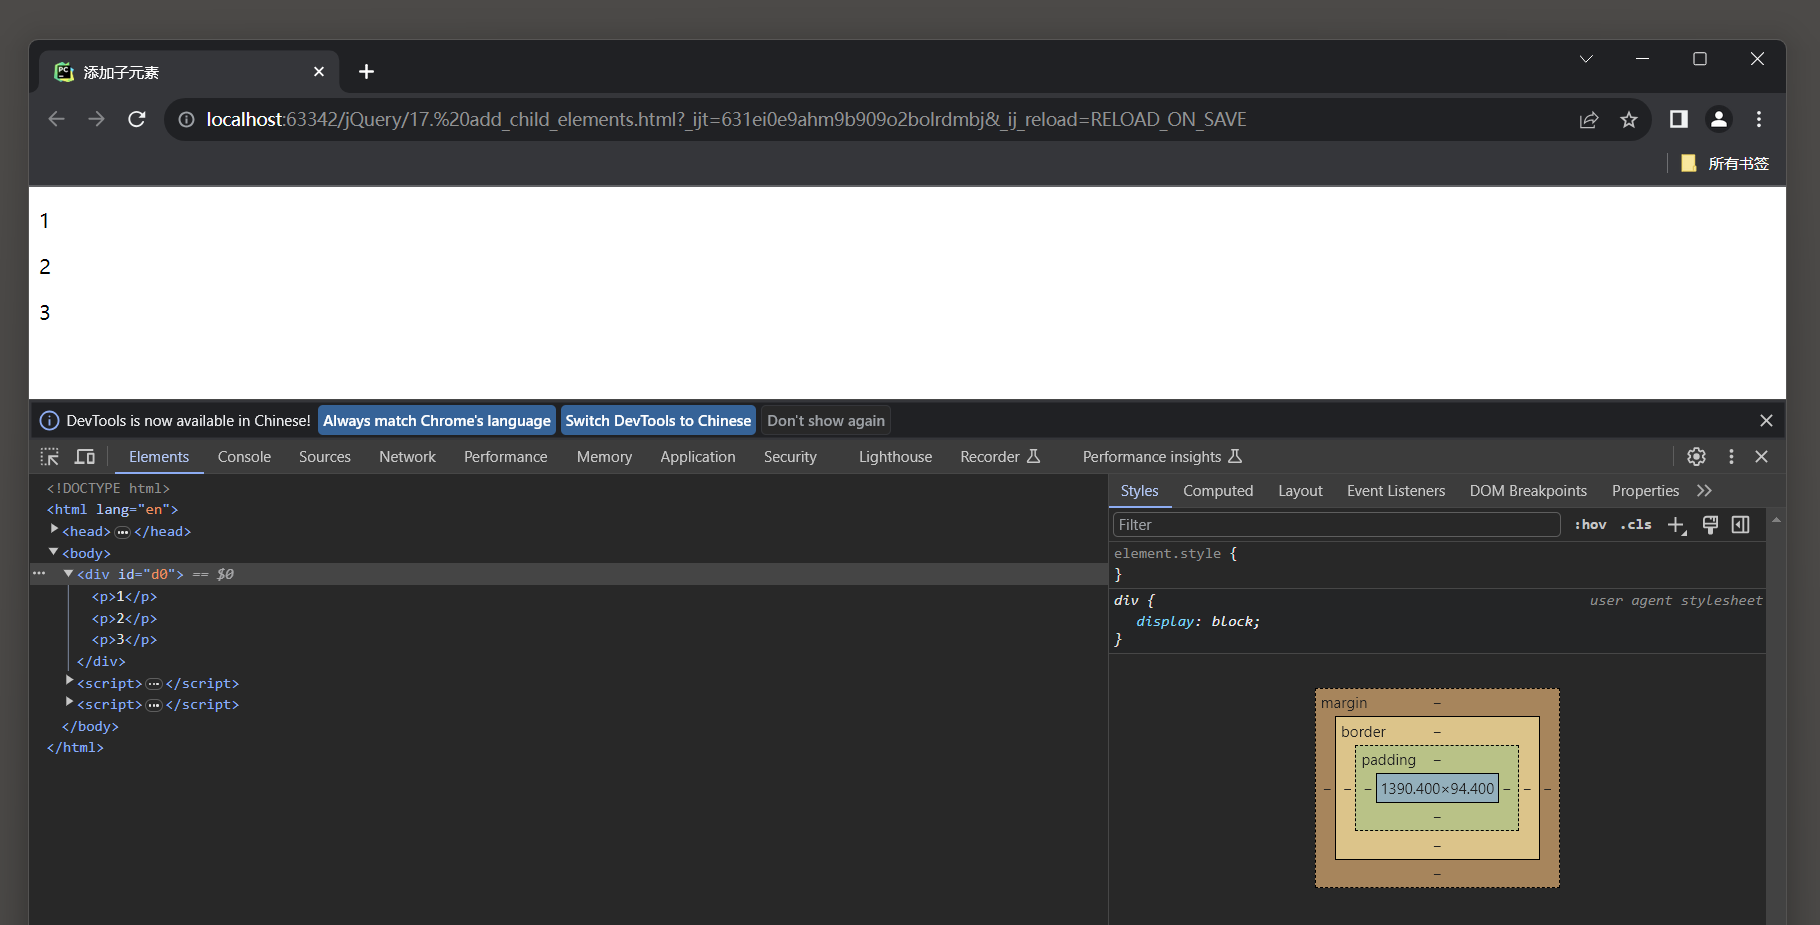The width and height of the screenshot is (1820, 925).
Task: Focus the styles Filter field
Action: (1336, 525)
